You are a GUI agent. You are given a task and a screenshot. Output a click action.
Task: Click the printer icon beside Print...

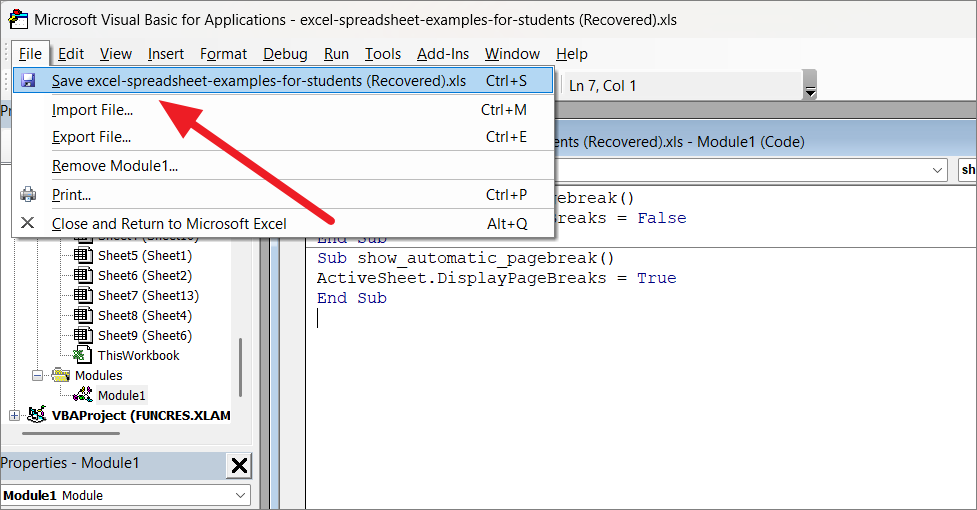(28, 194)
